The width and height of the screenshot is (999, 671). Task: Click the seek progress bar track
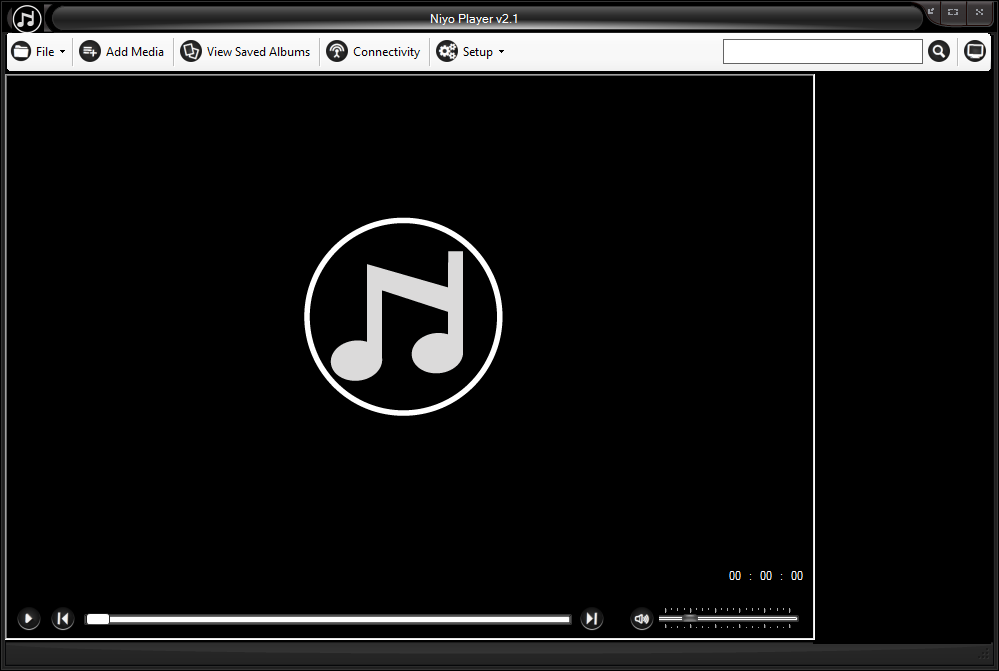pyautogui.click(x=328, y=619)
